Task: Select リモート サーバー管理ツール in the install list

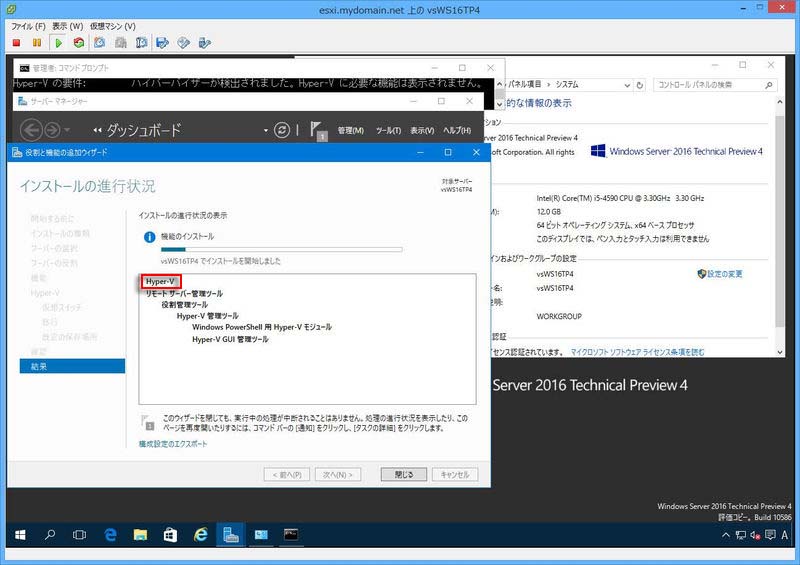Action: pyautogui.click(x=184, y=293)
